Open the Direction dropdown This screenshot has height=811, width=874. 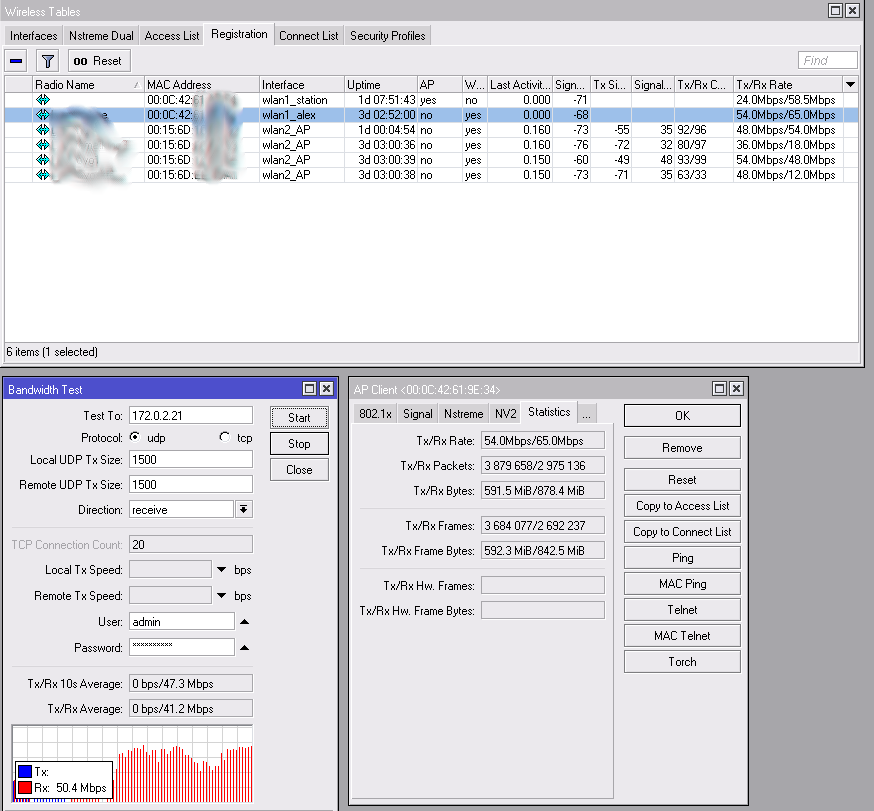click(243, 510)
